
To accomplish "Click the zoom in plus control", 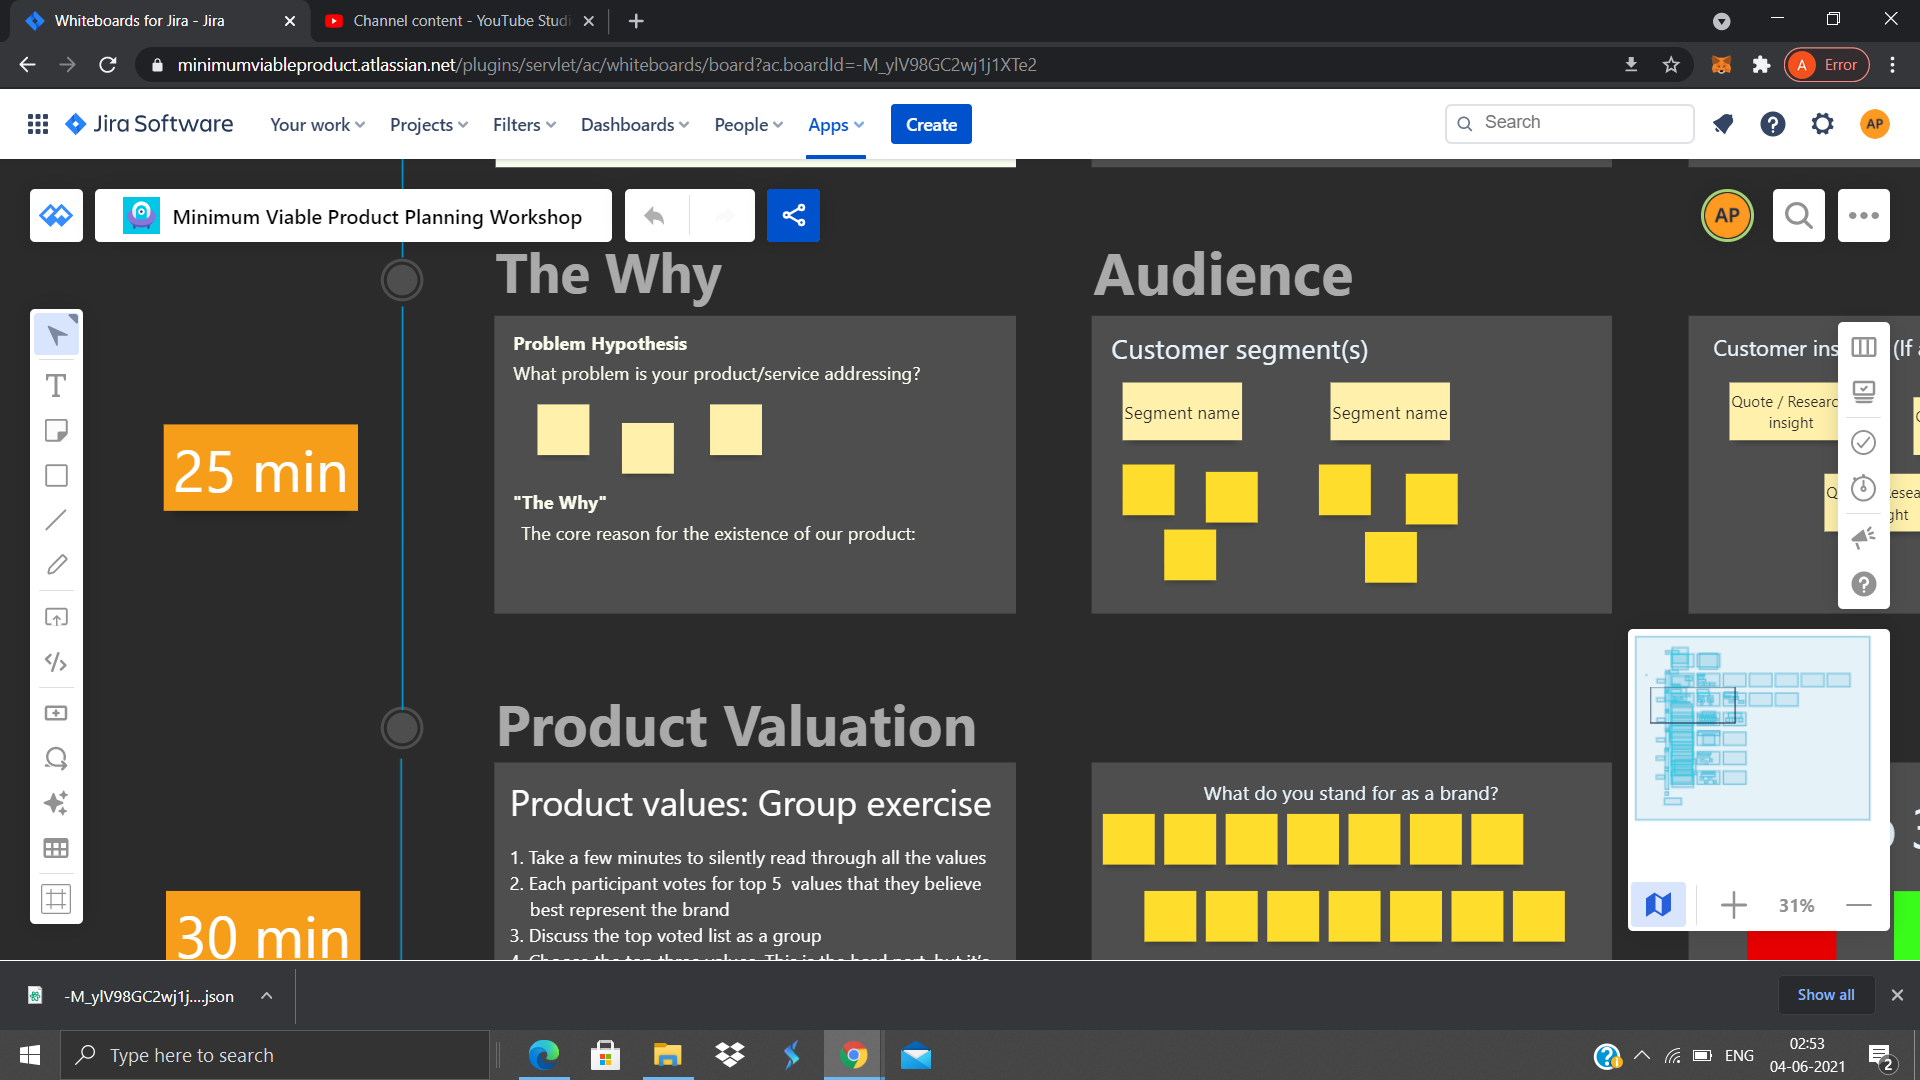I will click(1733, 906).
